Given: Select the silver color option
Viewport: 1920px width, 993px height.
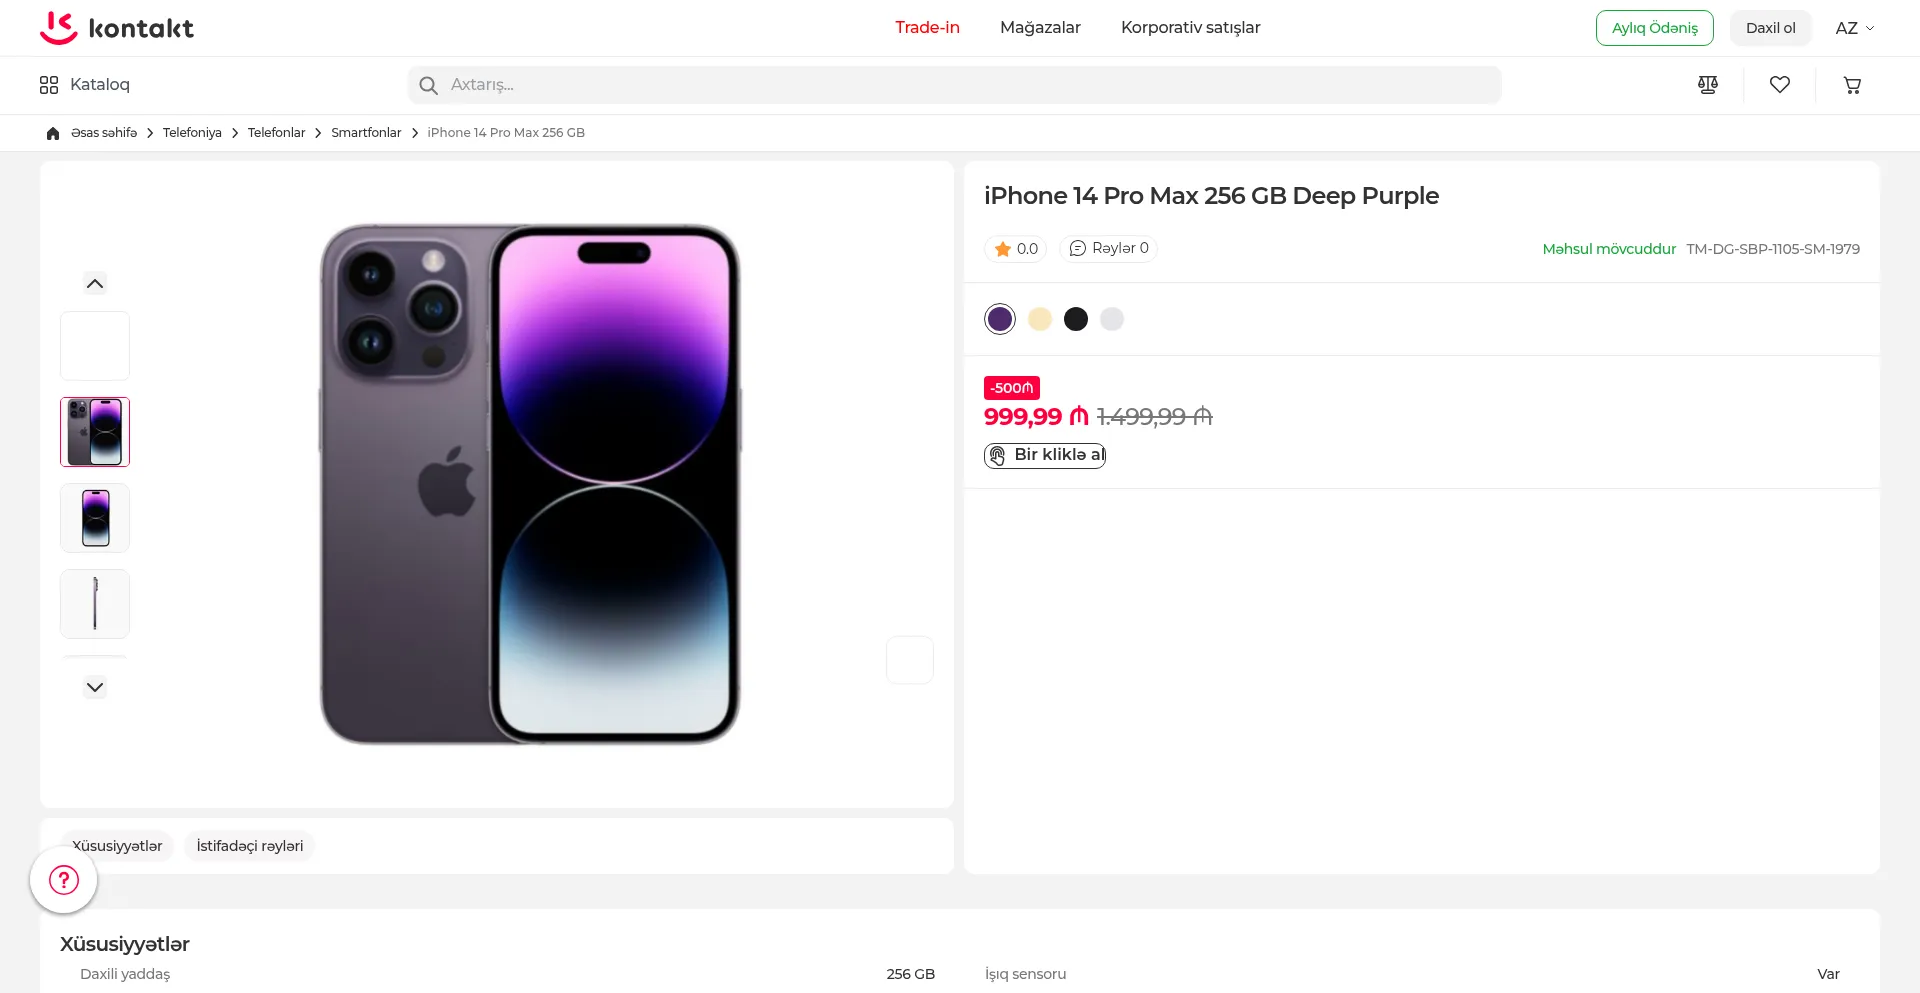Looking at the screenshot, I should [1112, 319].
